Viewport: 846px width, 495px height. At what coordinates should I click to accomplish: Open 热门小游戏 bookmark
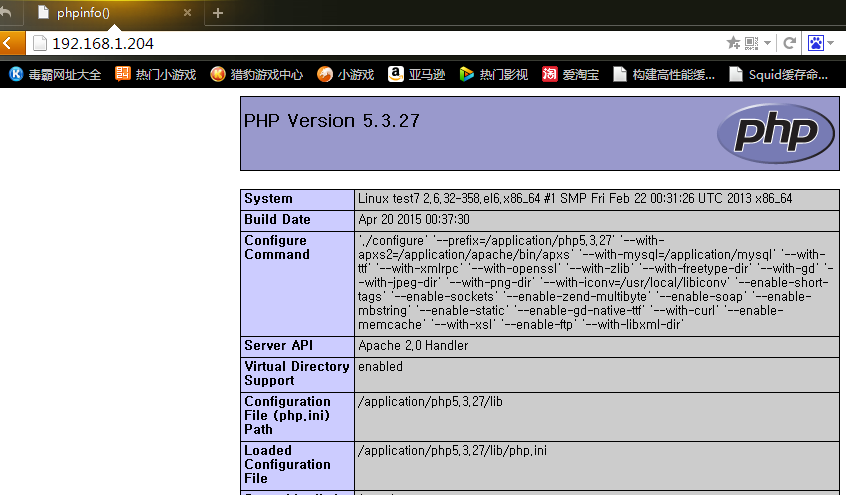[156, 74]
